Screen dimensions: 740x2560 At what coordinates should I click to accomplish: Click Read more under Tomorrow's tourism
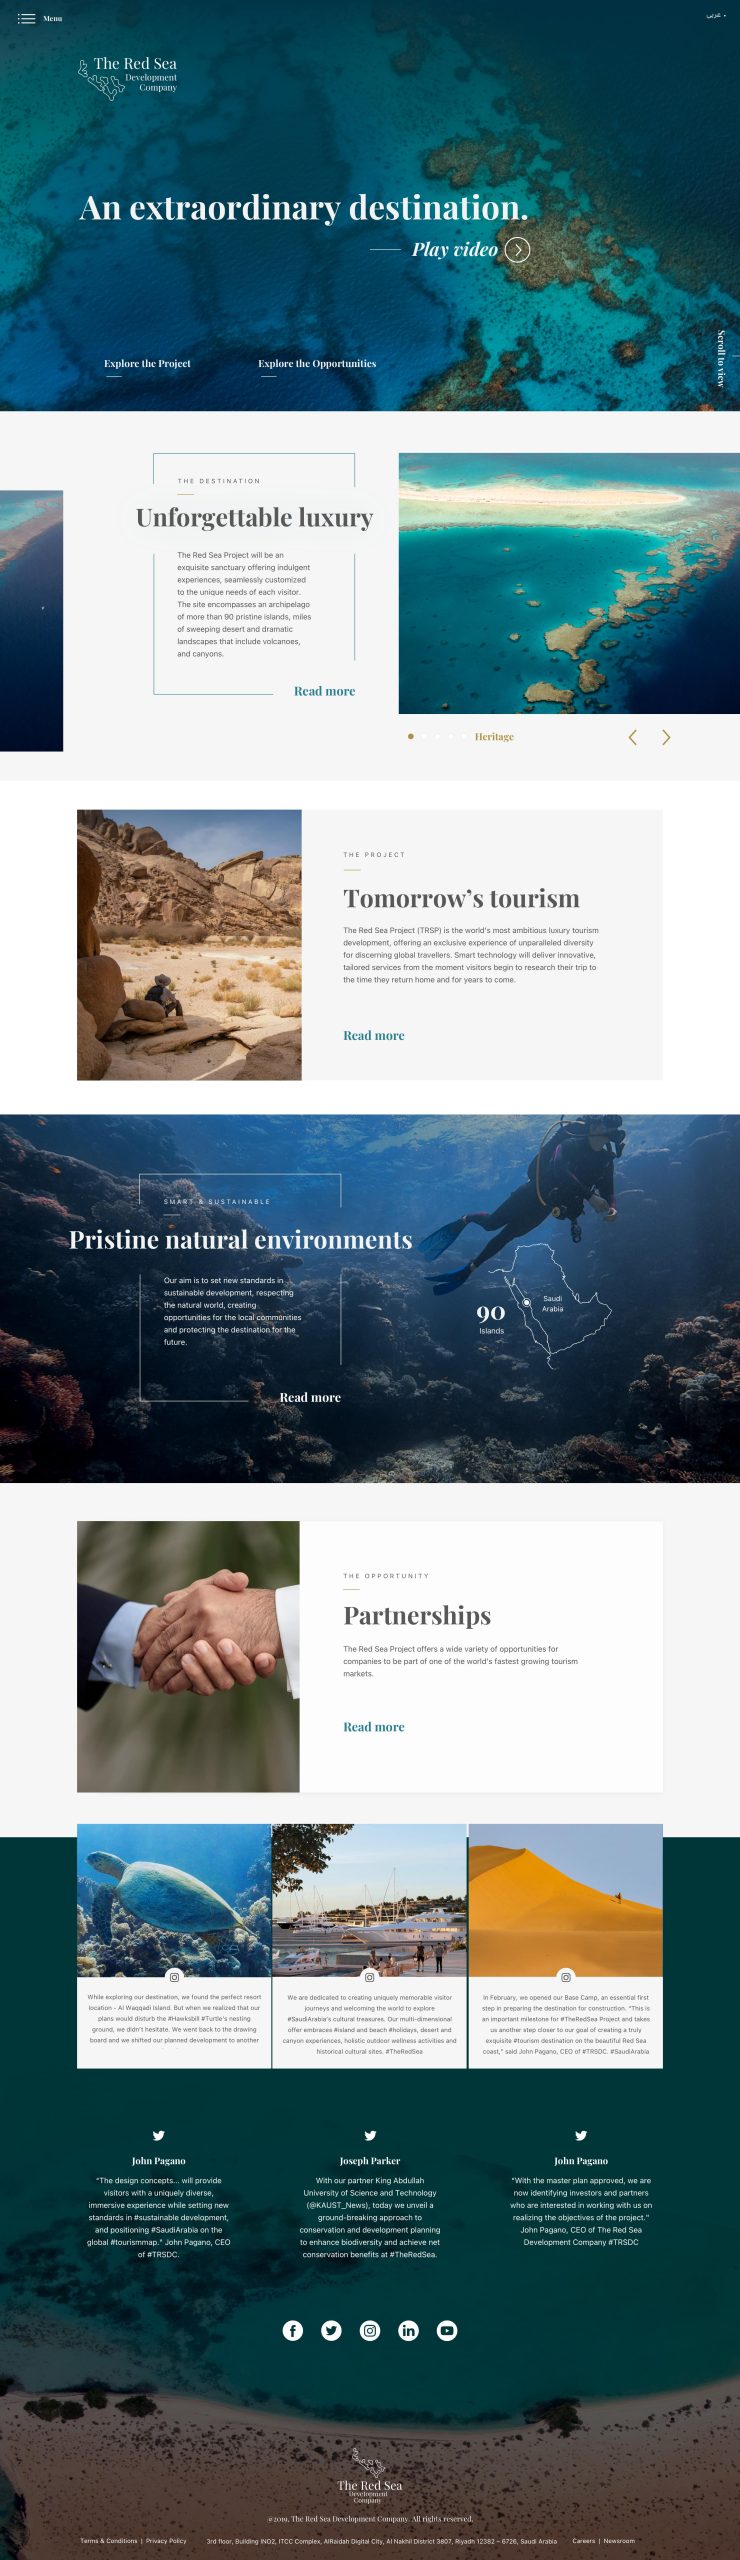coord(374,1036)
